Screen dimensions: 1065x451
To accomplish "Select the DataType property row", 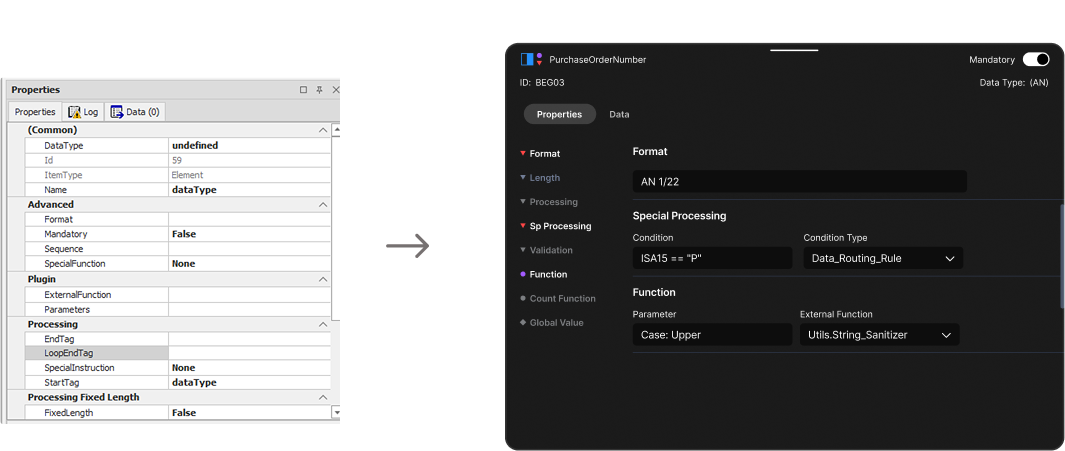I will (178, 145).
